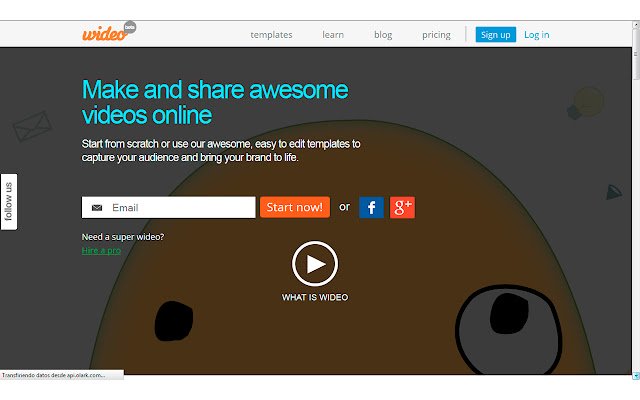Click the Log in link

pyautogui.click(x=537, y=35)
